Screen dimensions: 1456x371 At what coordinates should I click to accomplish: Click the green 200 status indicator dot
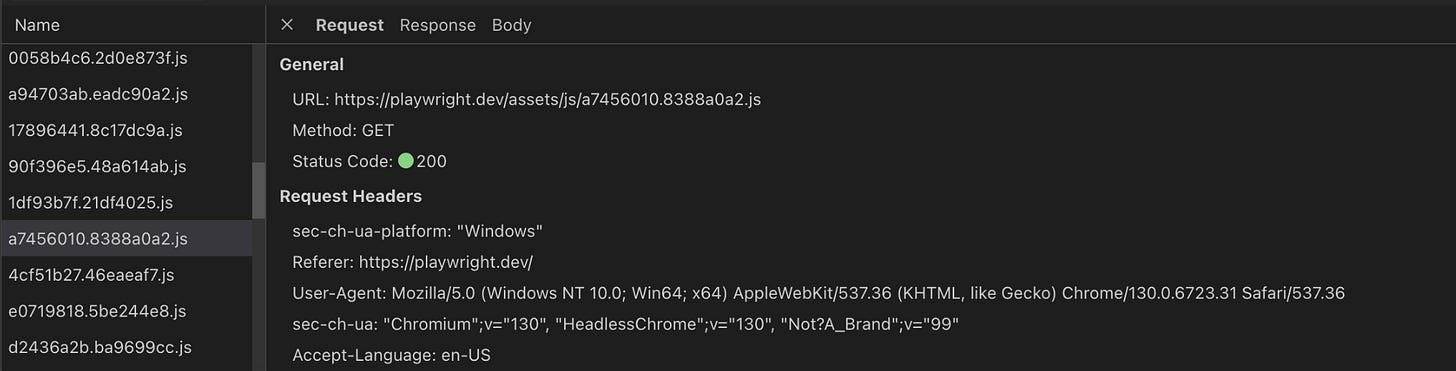[x=405, y=161]
